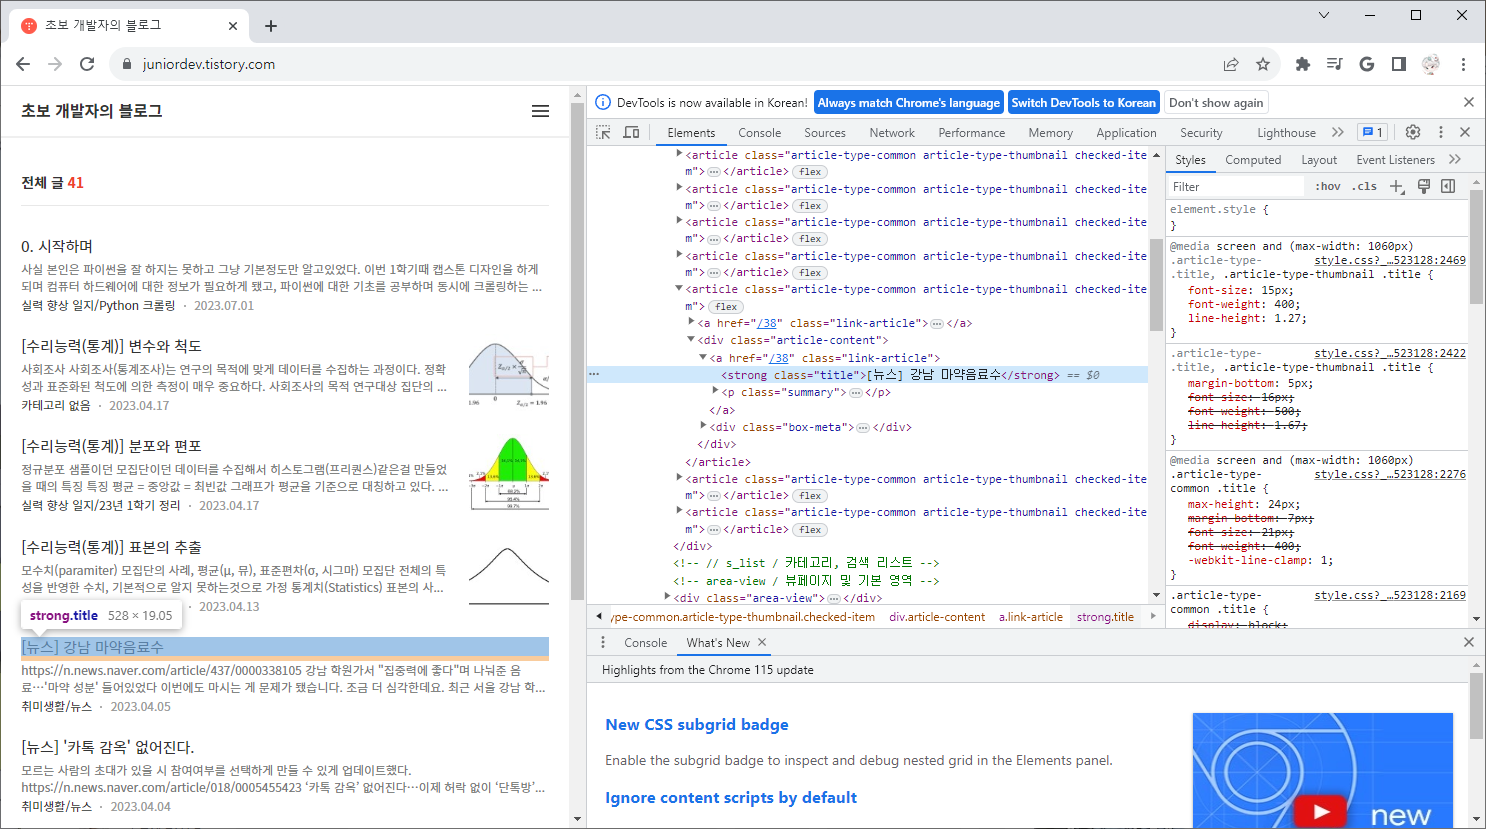Open the blog post 0. 시작하며
Screen dimensions: 1486x829
57,246
